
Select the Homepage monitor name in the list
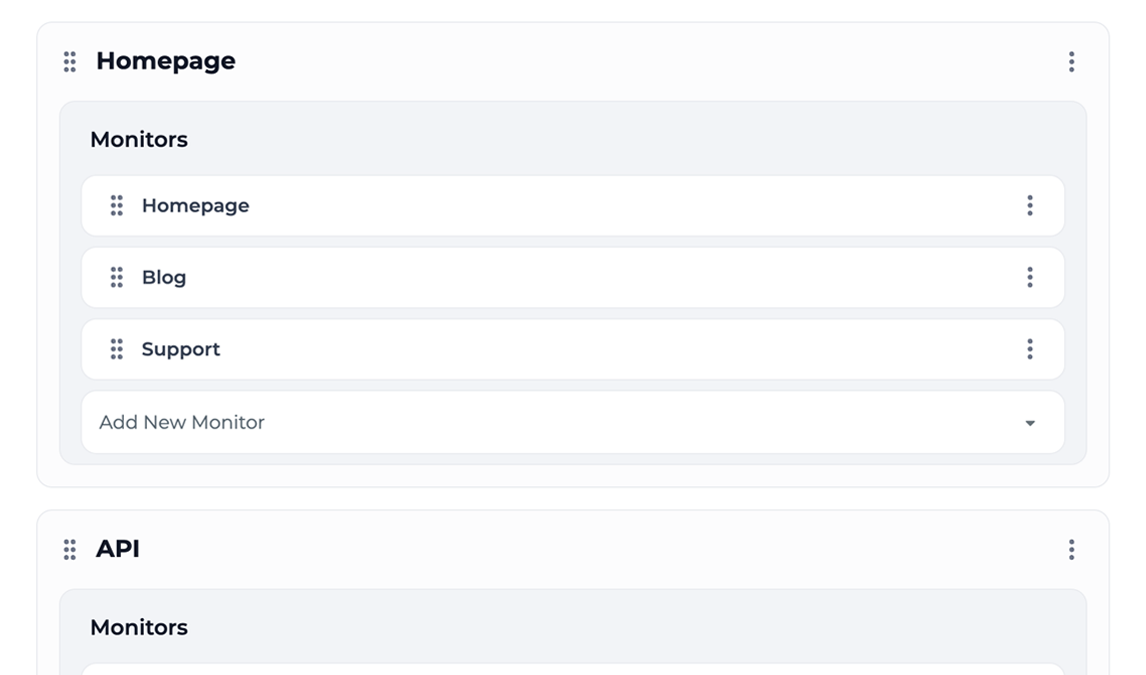pyautogui.click(x=196, y=206)
